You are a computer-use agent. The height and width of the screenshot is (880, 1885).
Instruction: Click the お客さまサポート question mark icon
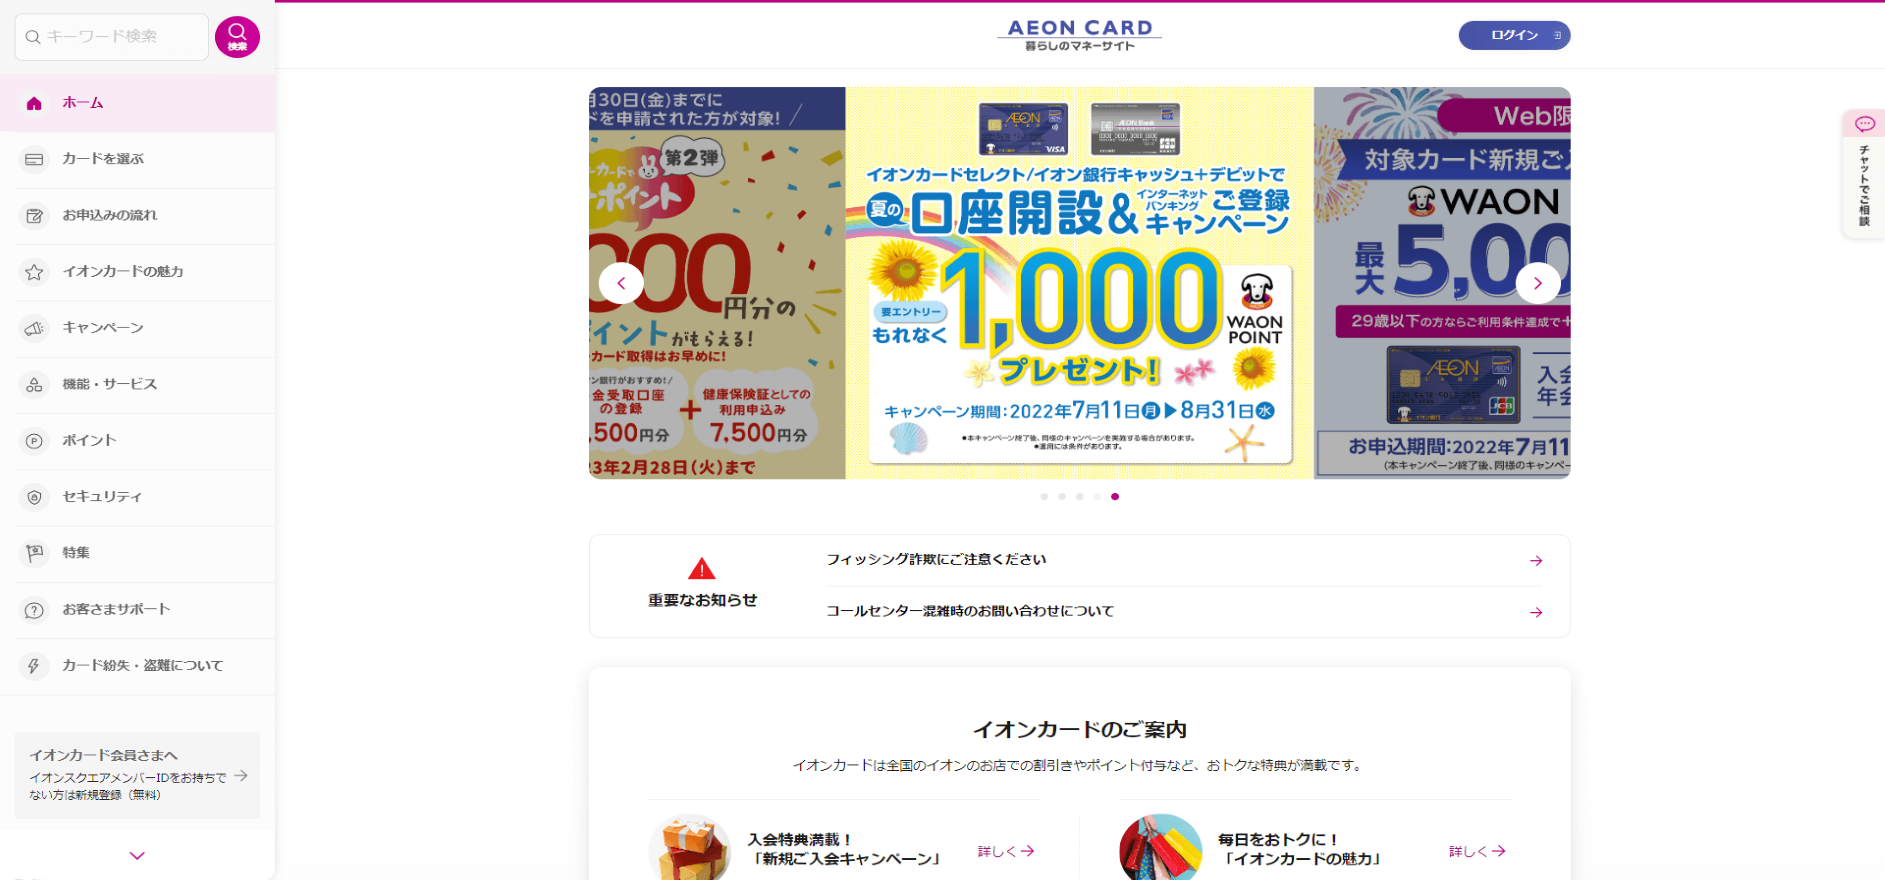click(34, 610)
